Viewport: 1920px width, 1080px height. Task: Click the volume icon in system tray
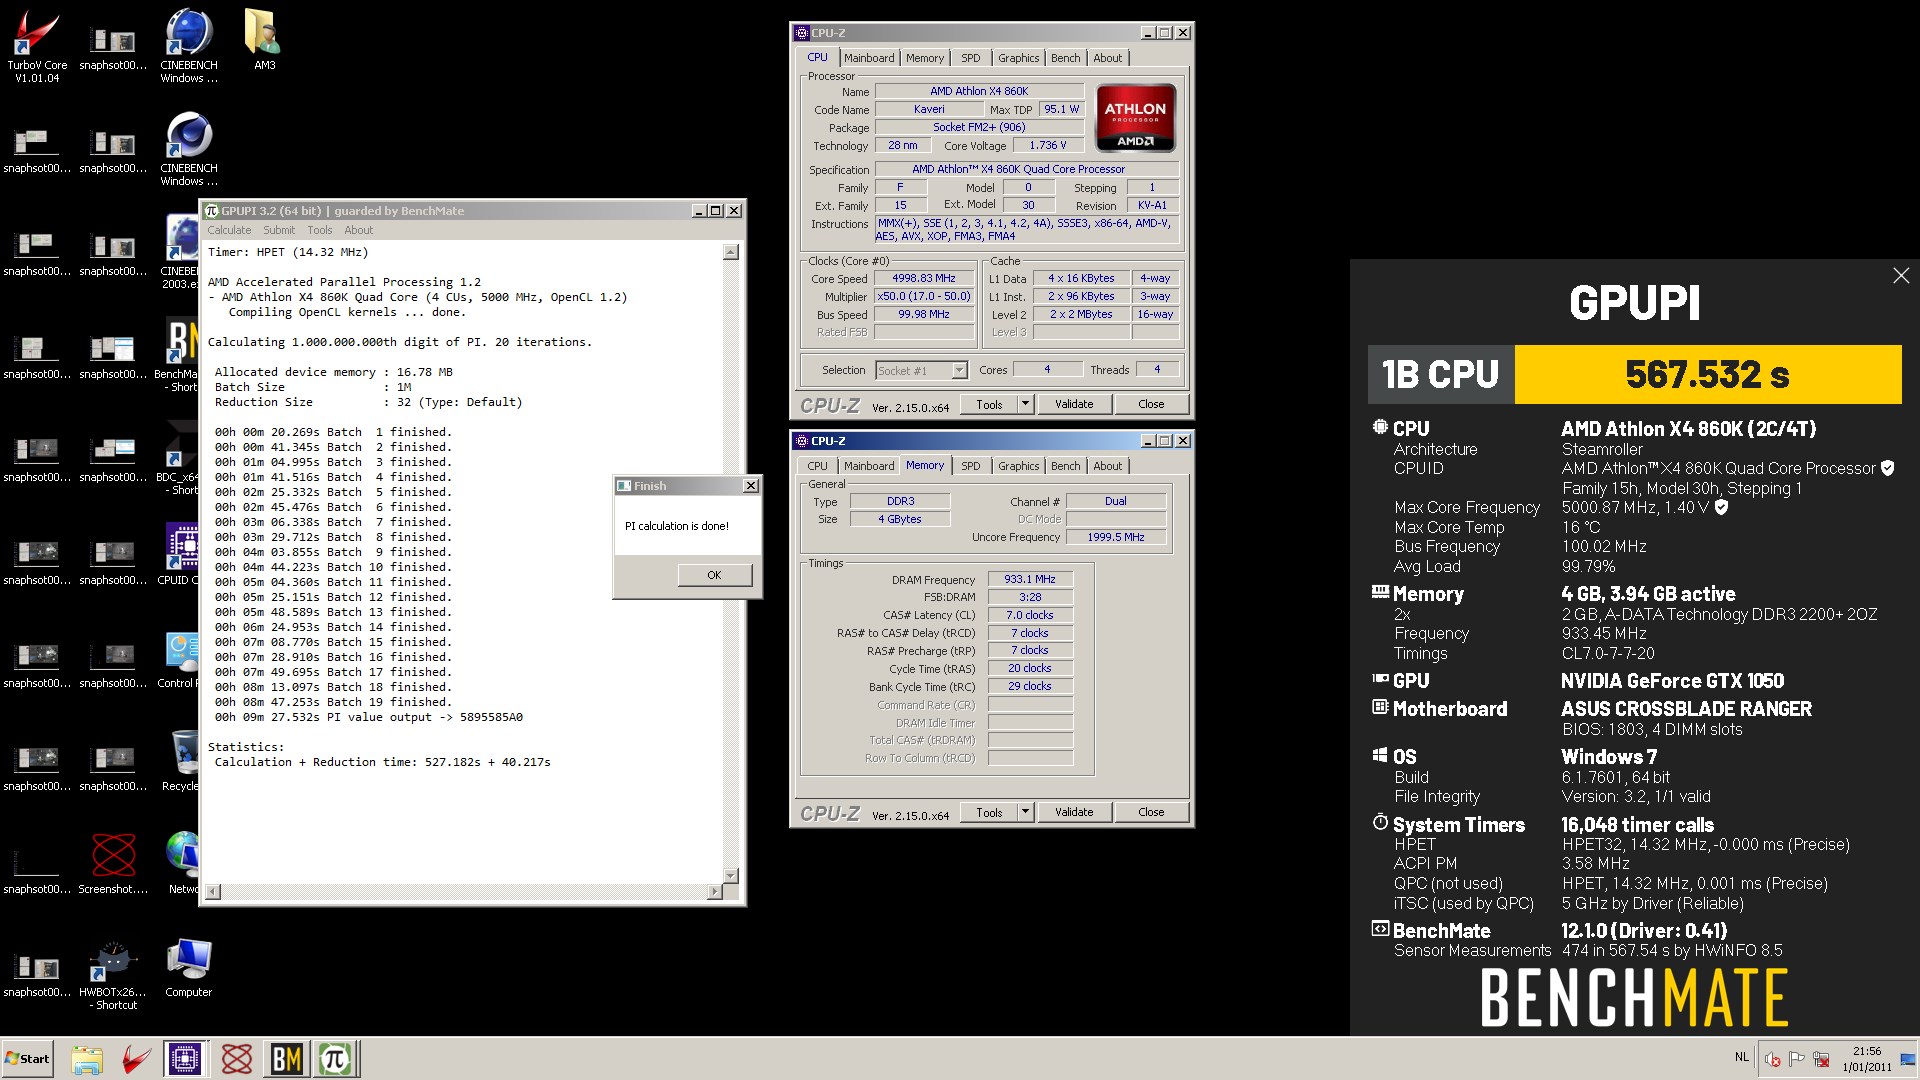pos(1772,1059)
